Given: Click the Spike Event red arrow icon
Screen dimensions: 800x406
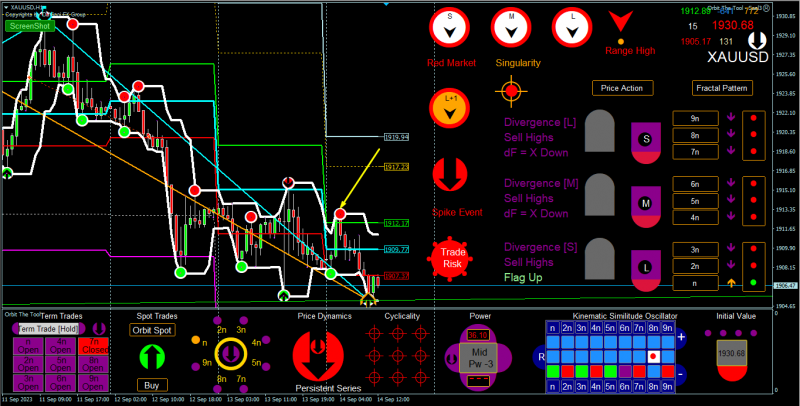Looking at the screenshot, I should coord(449,174).
